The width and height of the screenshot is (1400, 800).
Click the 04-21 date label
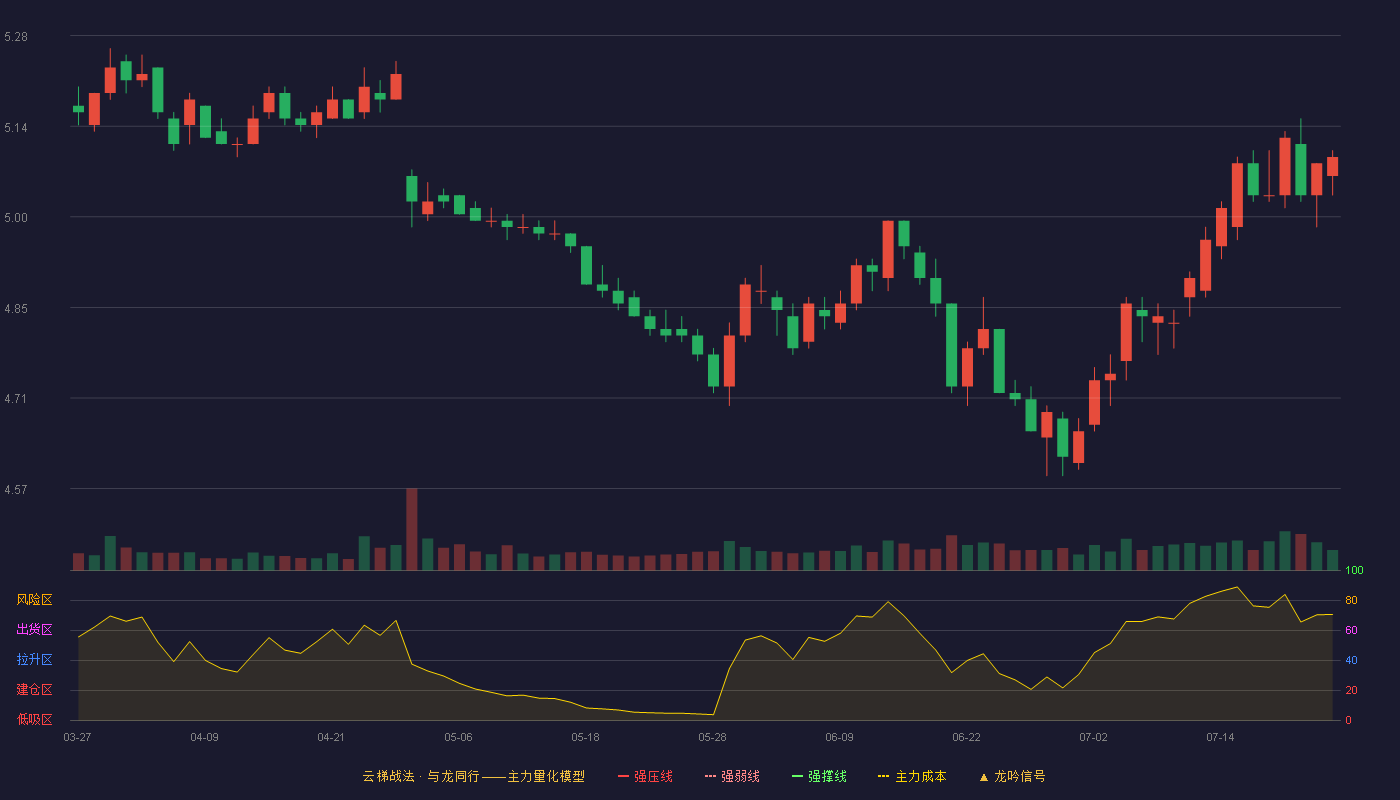pos(331,737)
